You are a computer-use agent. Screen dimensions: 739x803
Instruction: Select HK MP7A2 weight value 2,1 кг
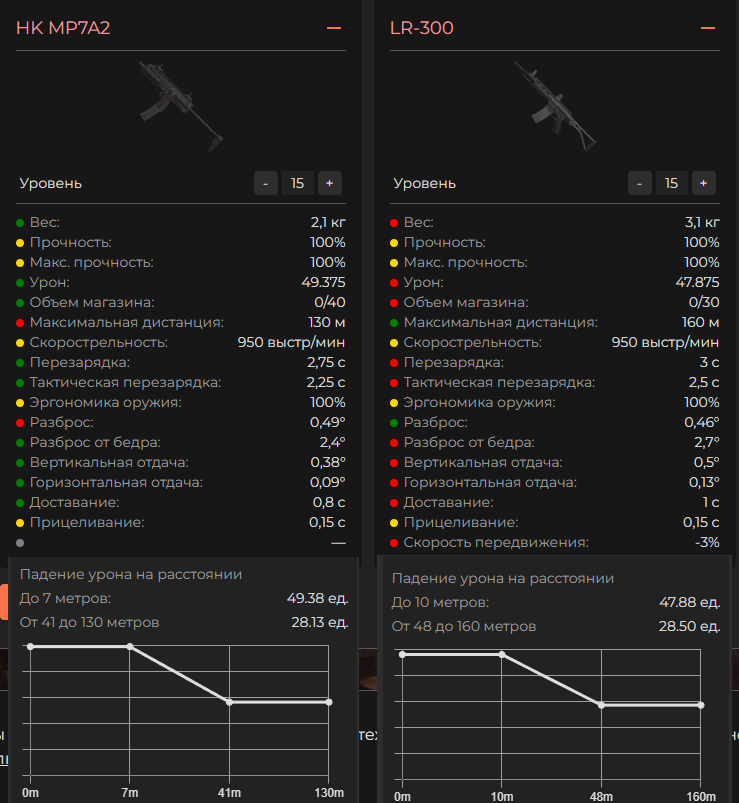click(328, 222)
